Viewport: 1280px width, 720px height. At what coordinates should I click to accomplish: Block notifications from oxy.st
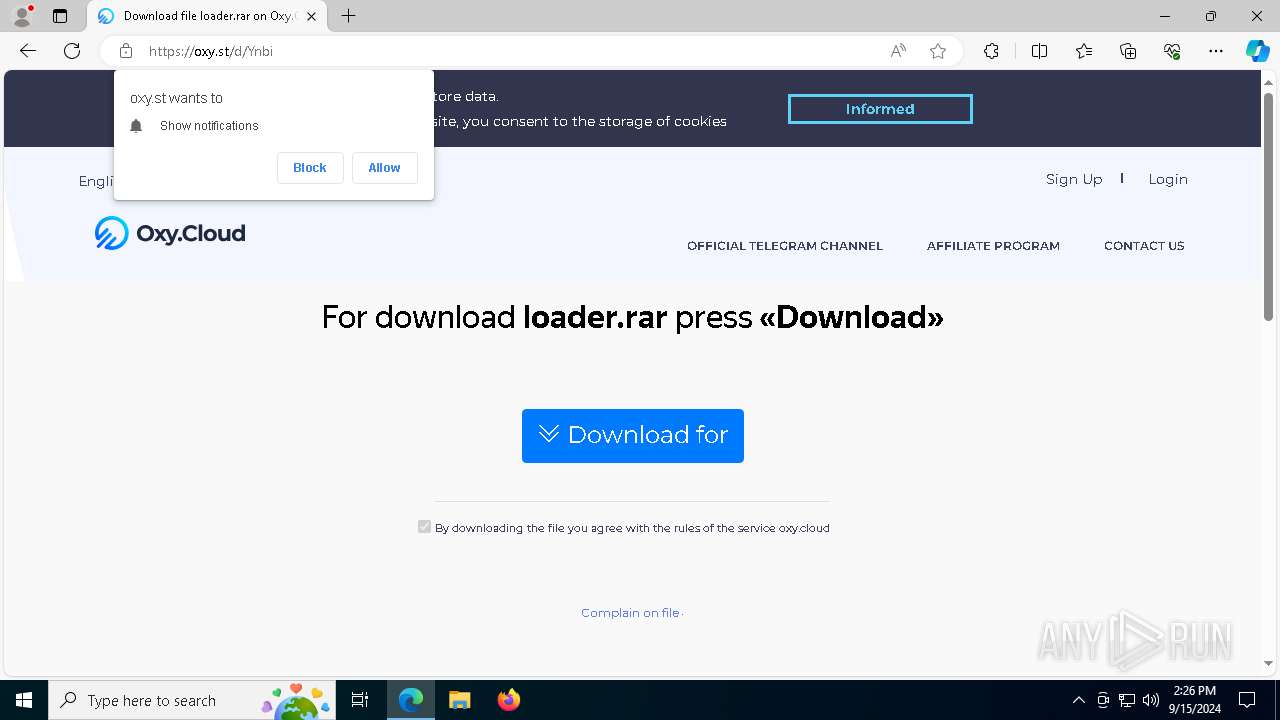coord(310,168)
